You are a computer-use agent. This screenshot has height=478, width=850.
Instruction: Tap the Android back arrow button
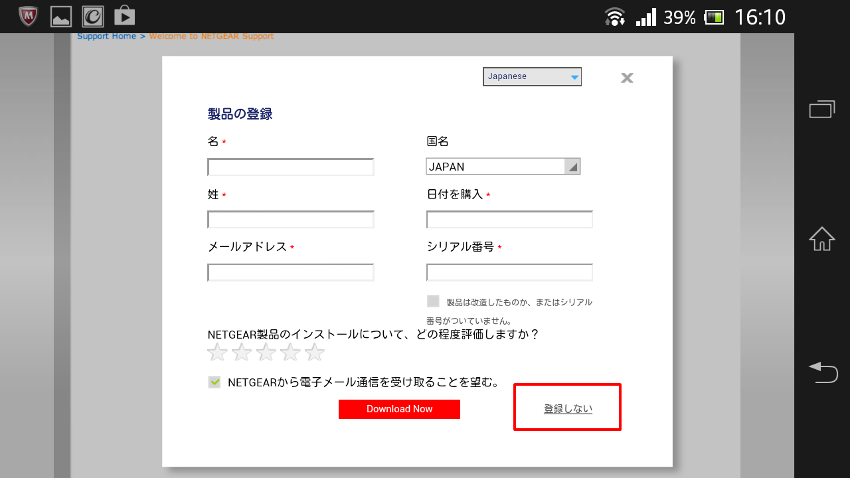point(823,372)
